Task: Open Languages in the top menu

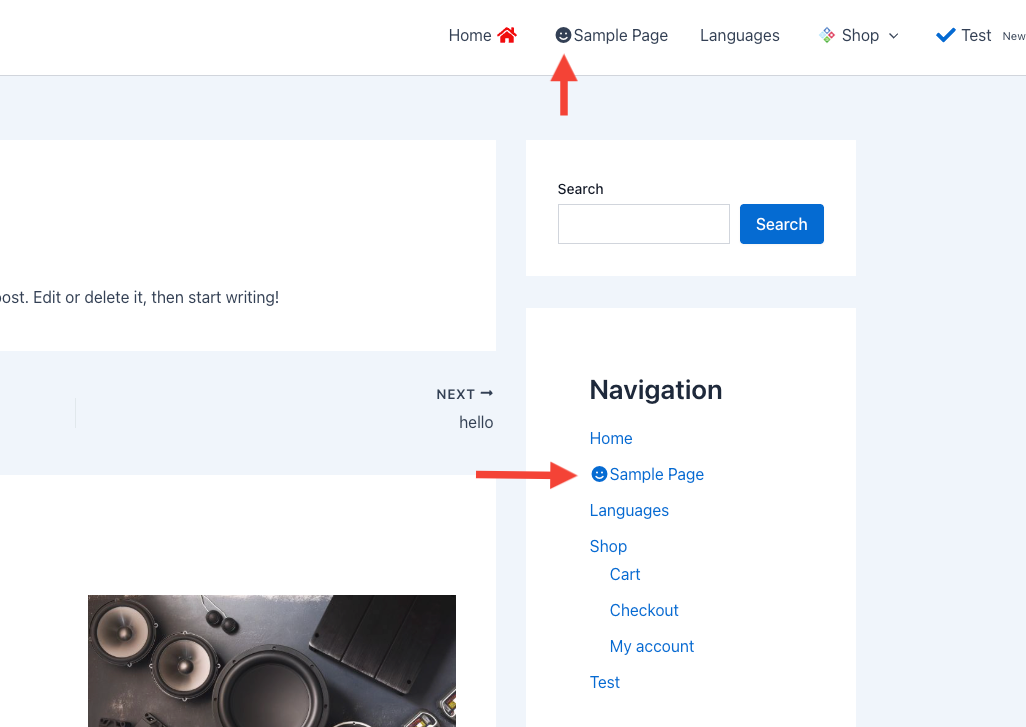Action: (x=739, y=35)
